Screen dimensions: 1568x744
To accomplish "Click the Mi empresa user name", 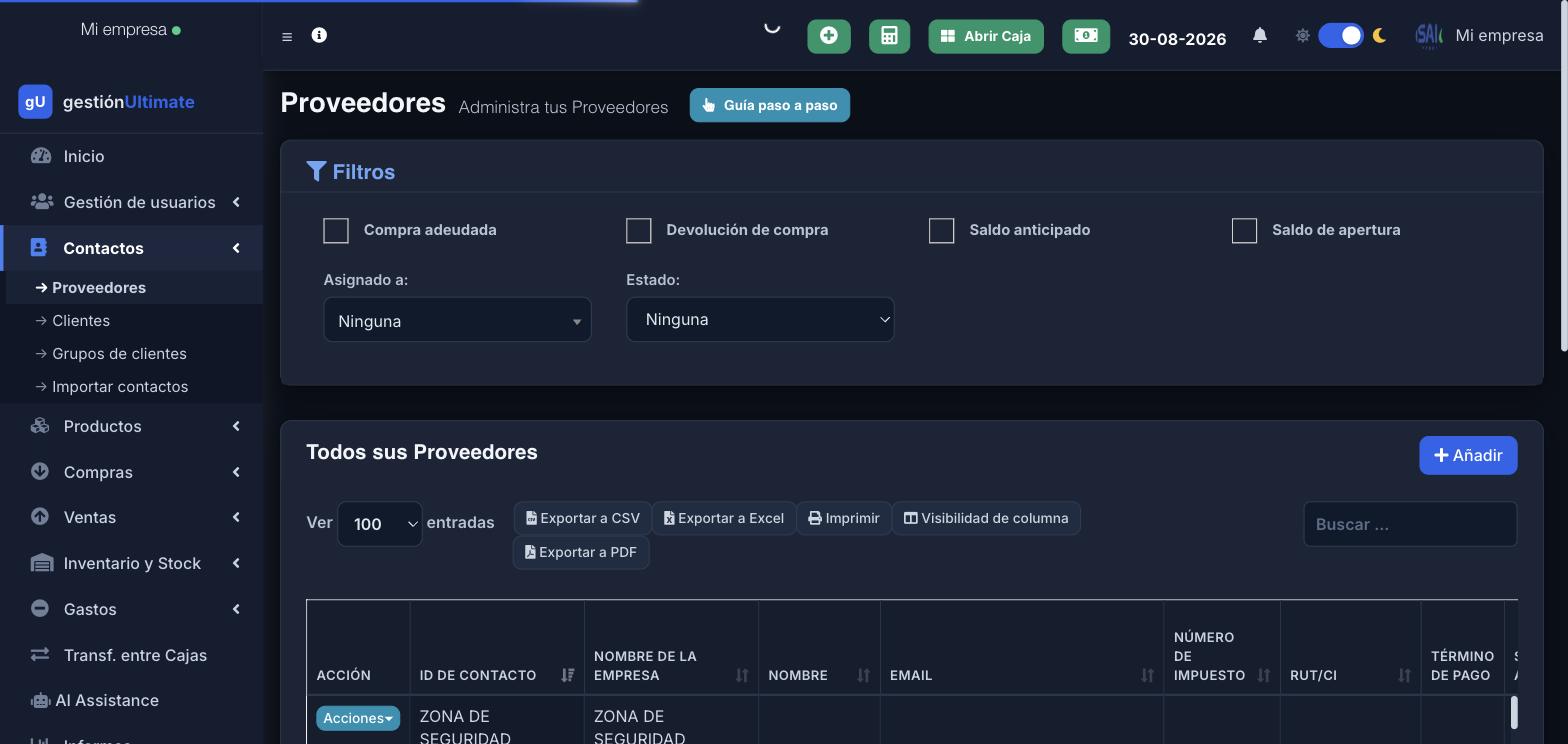I will tap(1500, 36).
